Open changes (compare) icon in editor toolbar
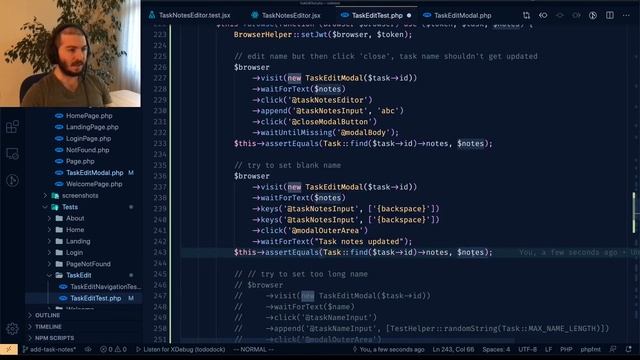The height and width of the screenshot is (360, 640). [526, 16]
